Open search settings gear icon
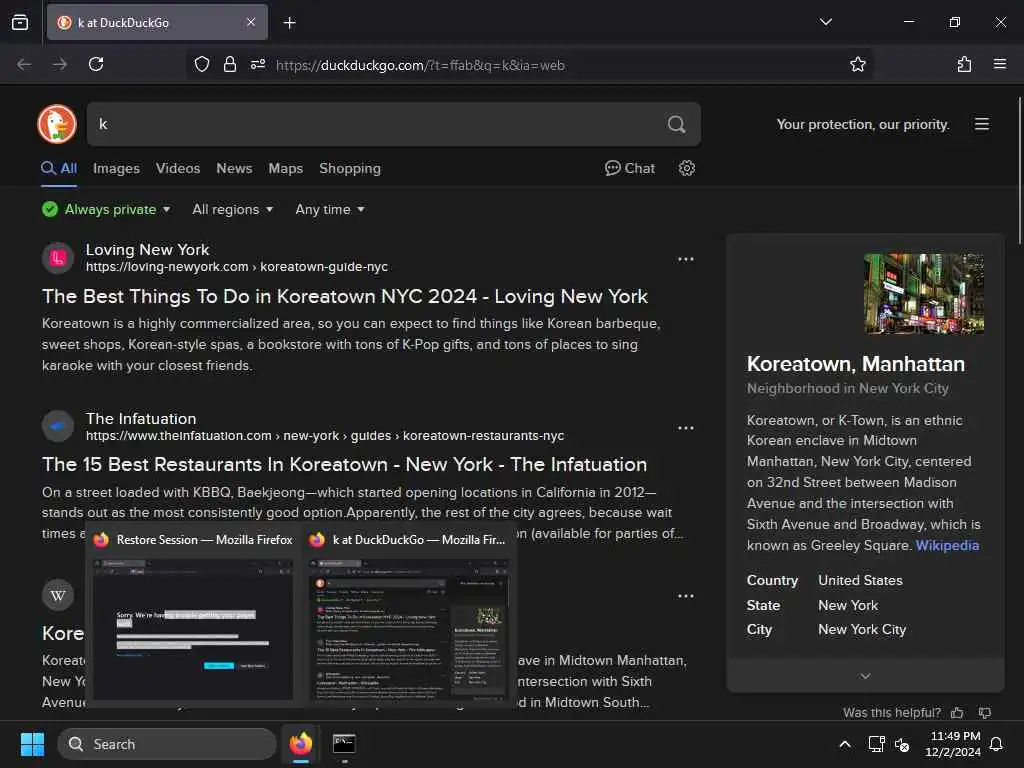This screenshot has height=768, width=1024. (x=686, y=168)
